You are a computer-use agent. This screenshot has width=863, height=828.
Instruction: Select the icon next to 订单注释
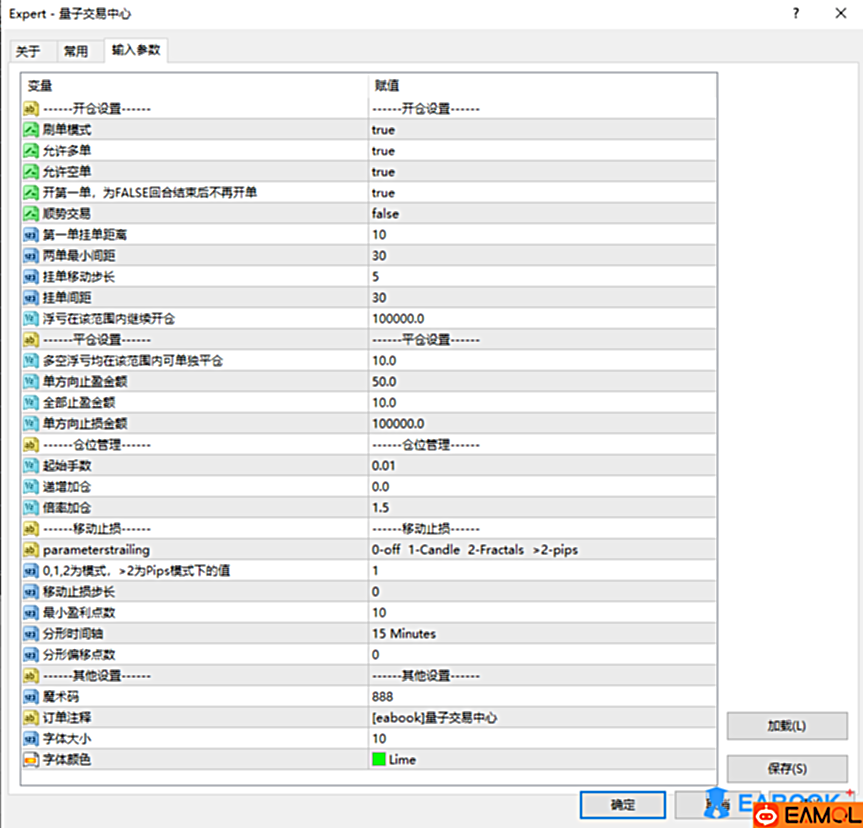click(x=31, y=717)
